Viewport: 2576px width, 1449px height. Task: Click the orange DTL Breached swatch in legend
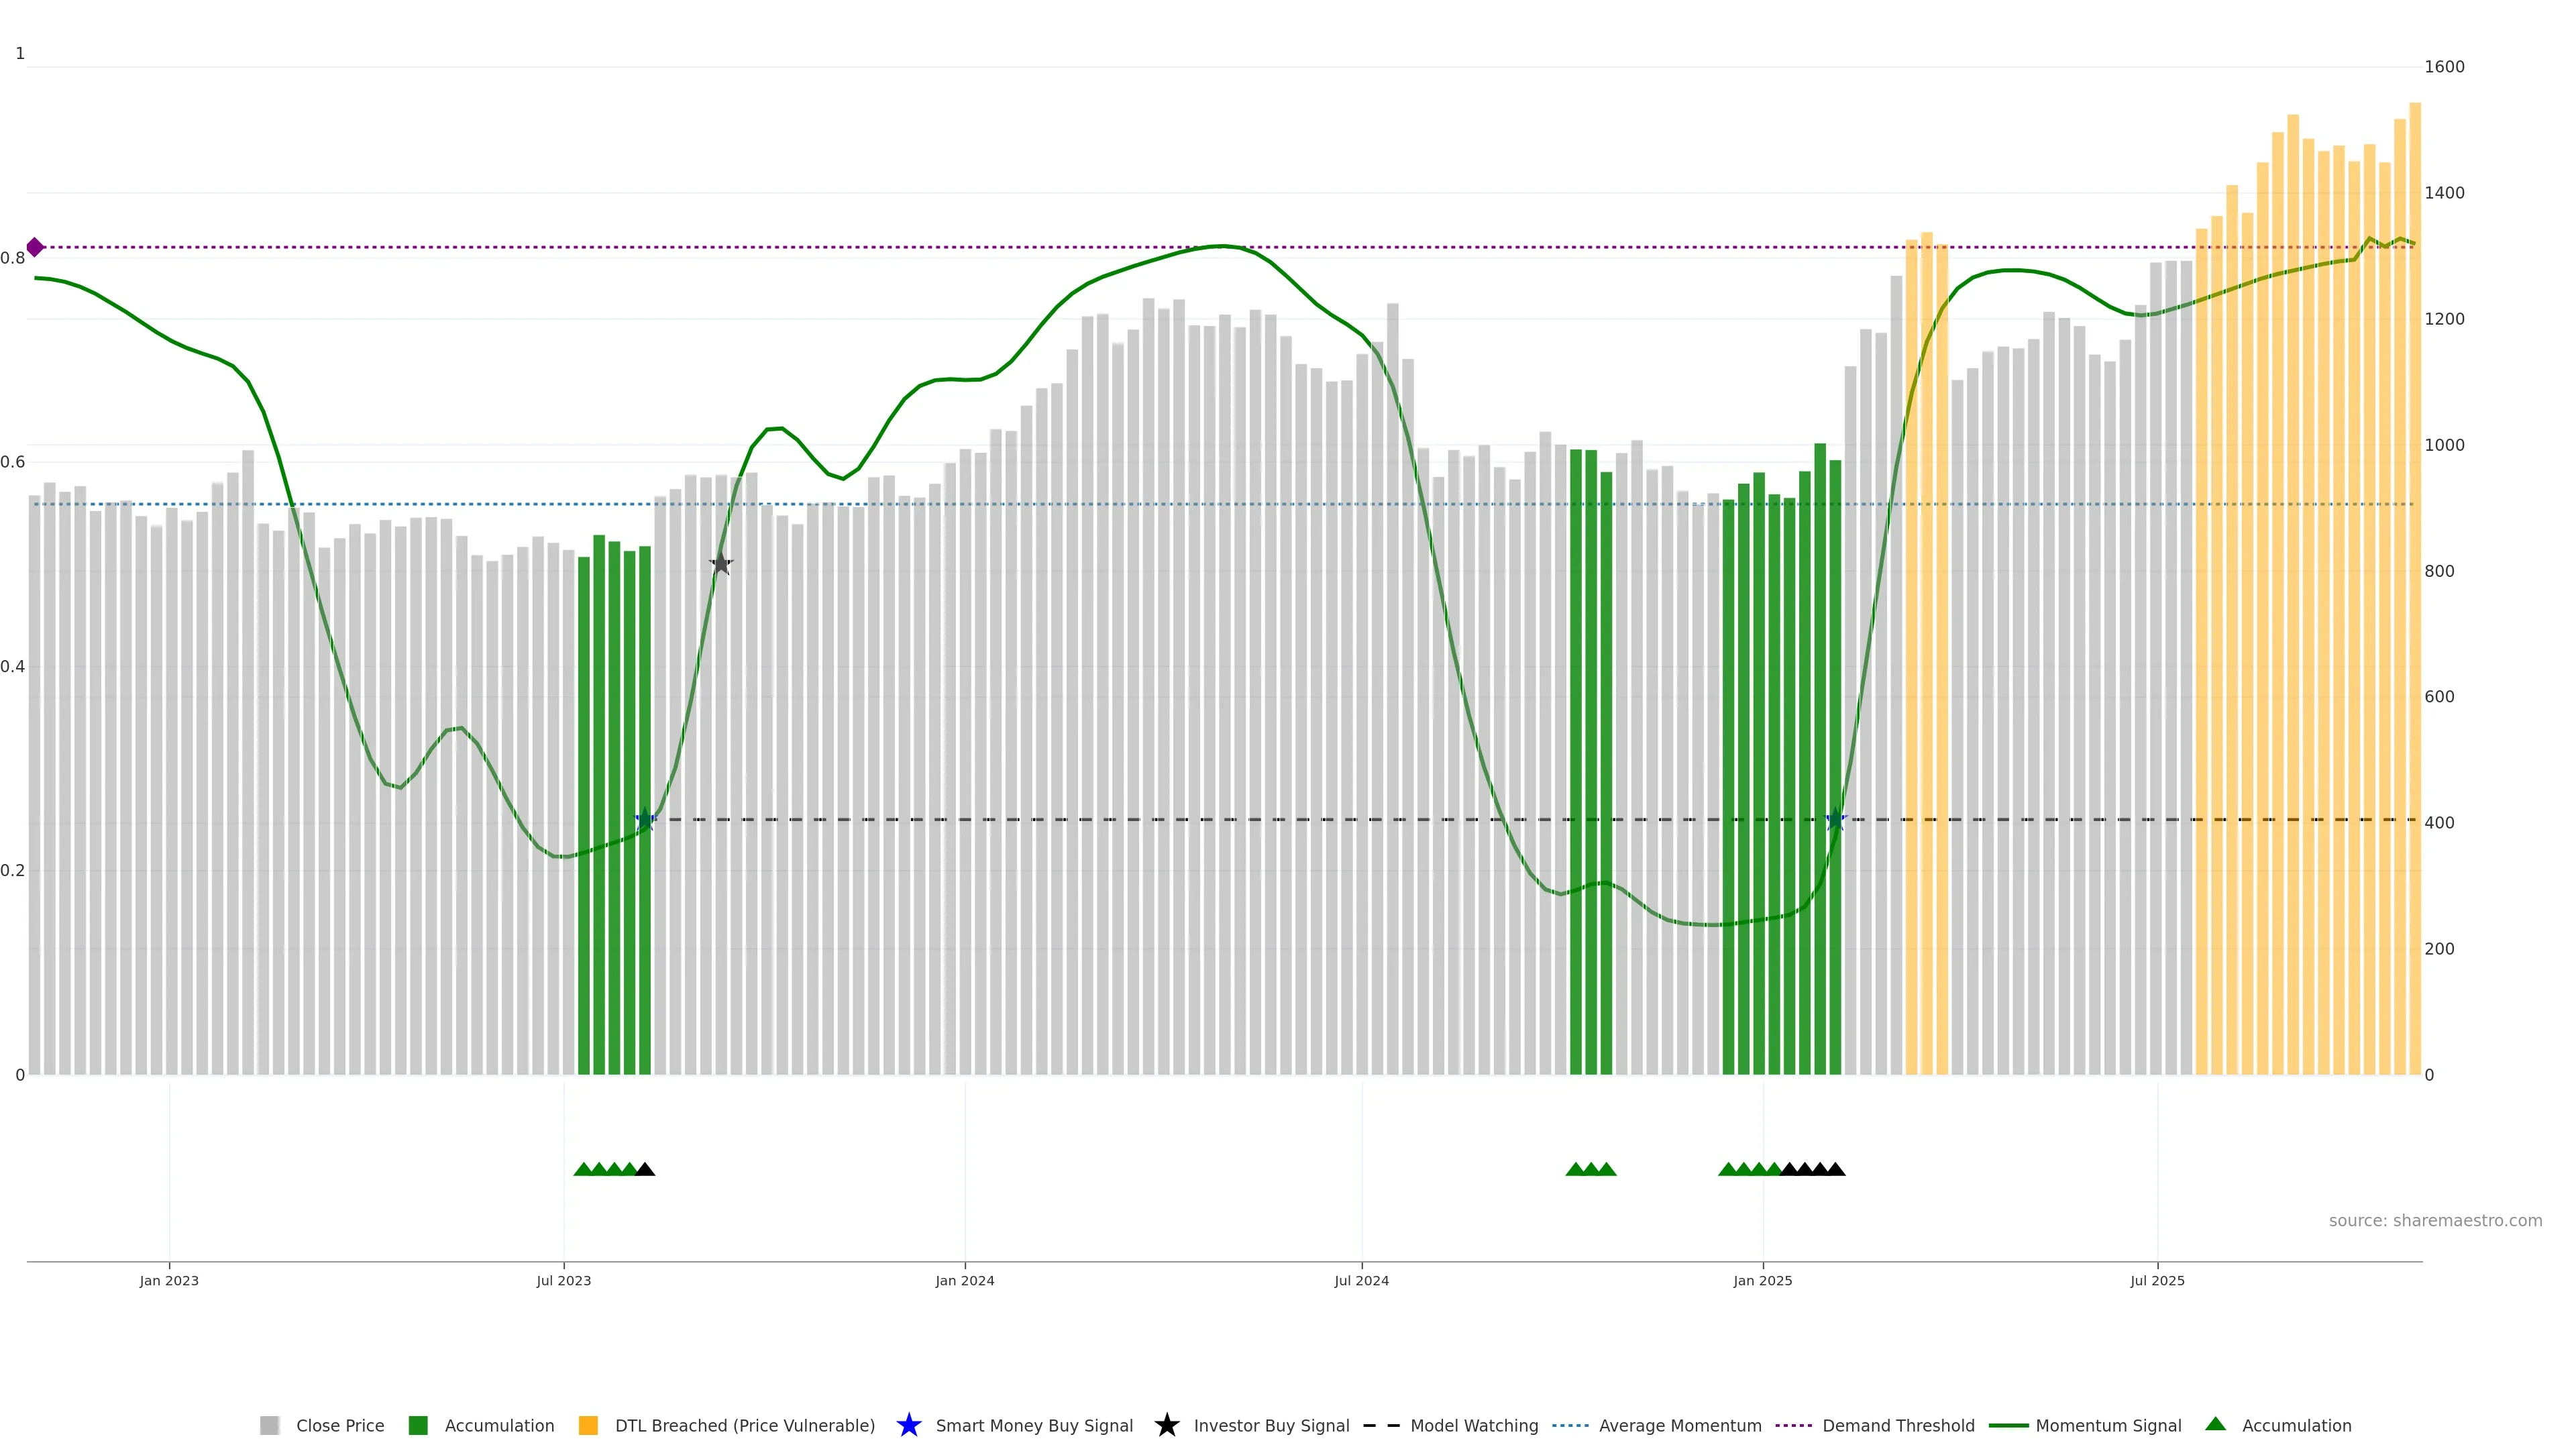click(588, 1425)
